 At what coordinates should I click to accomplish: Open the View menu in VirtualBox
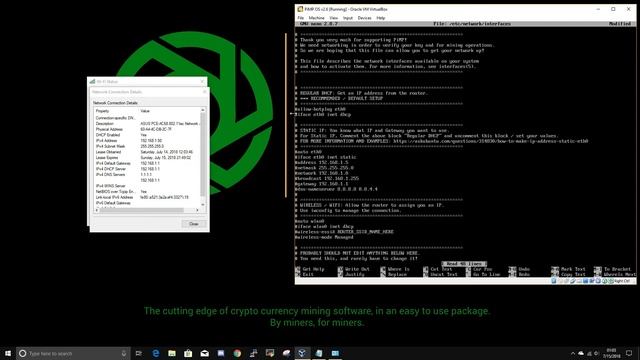click(x=333, y=18)
